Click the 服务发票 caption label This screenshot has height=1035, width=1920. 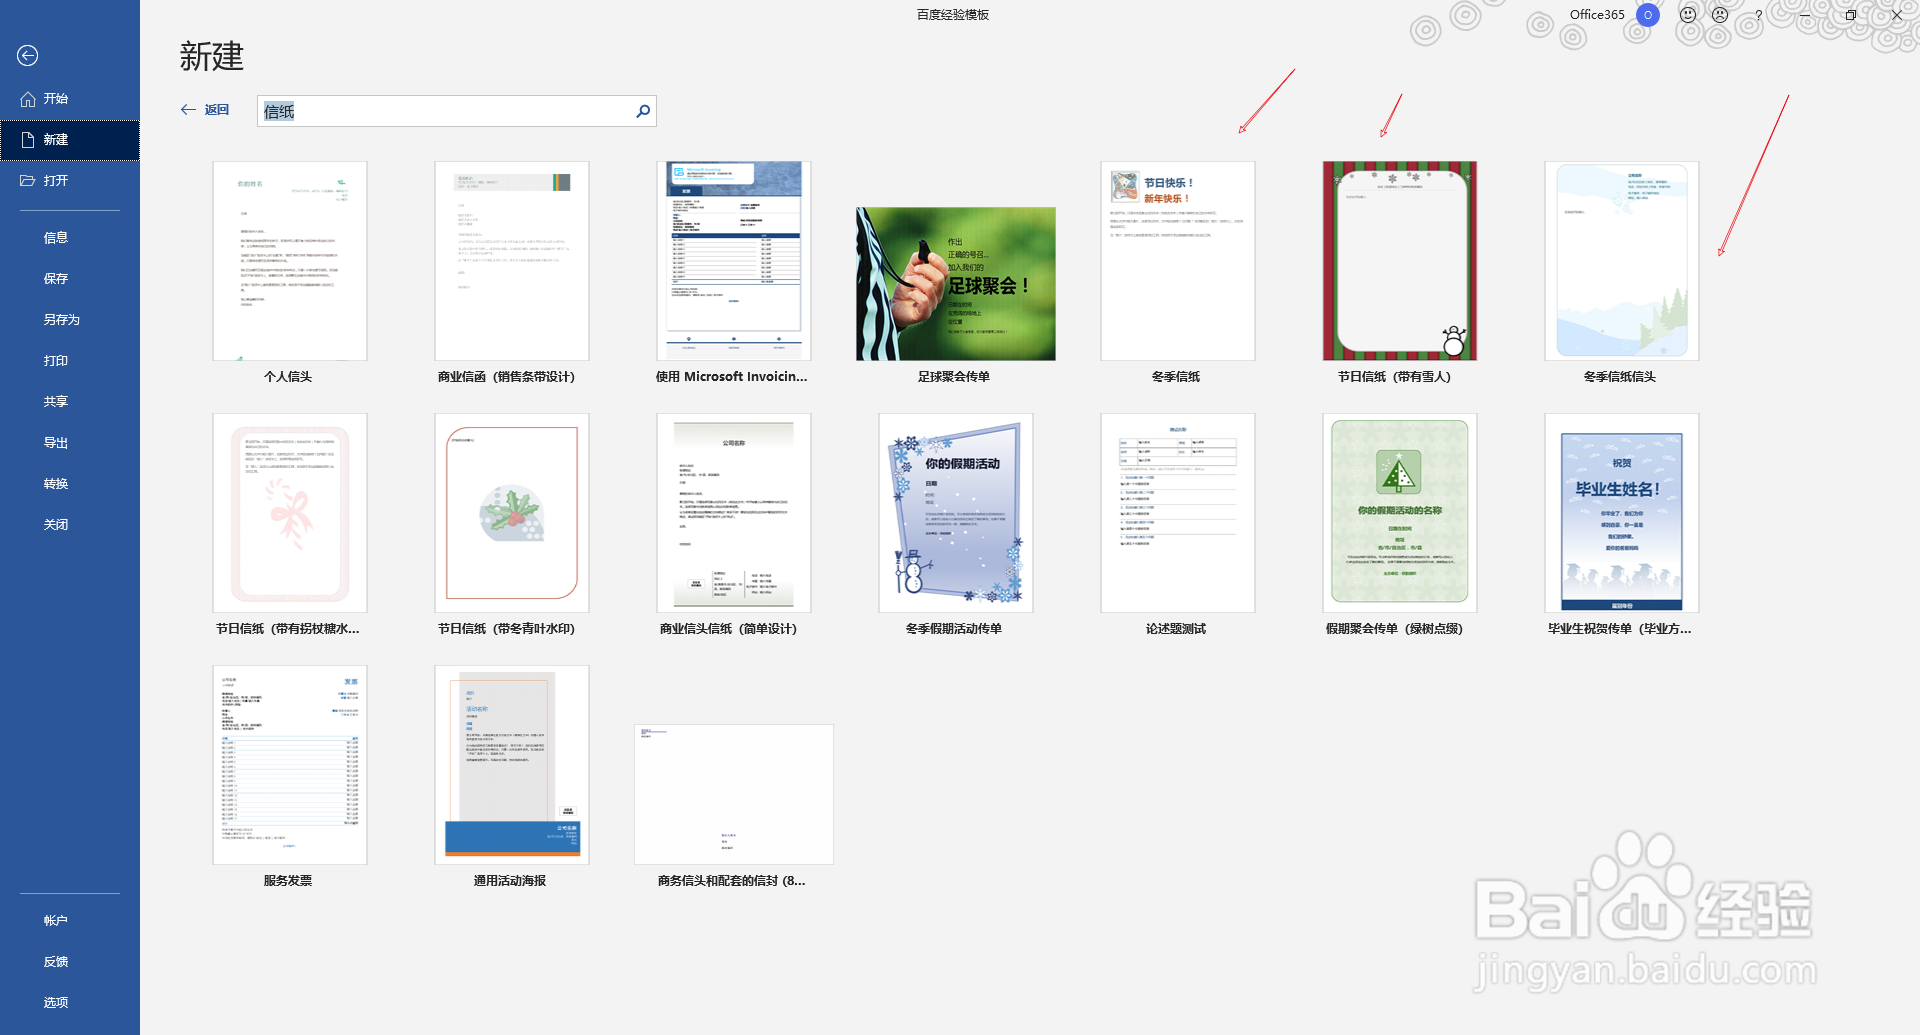[288, 881]
